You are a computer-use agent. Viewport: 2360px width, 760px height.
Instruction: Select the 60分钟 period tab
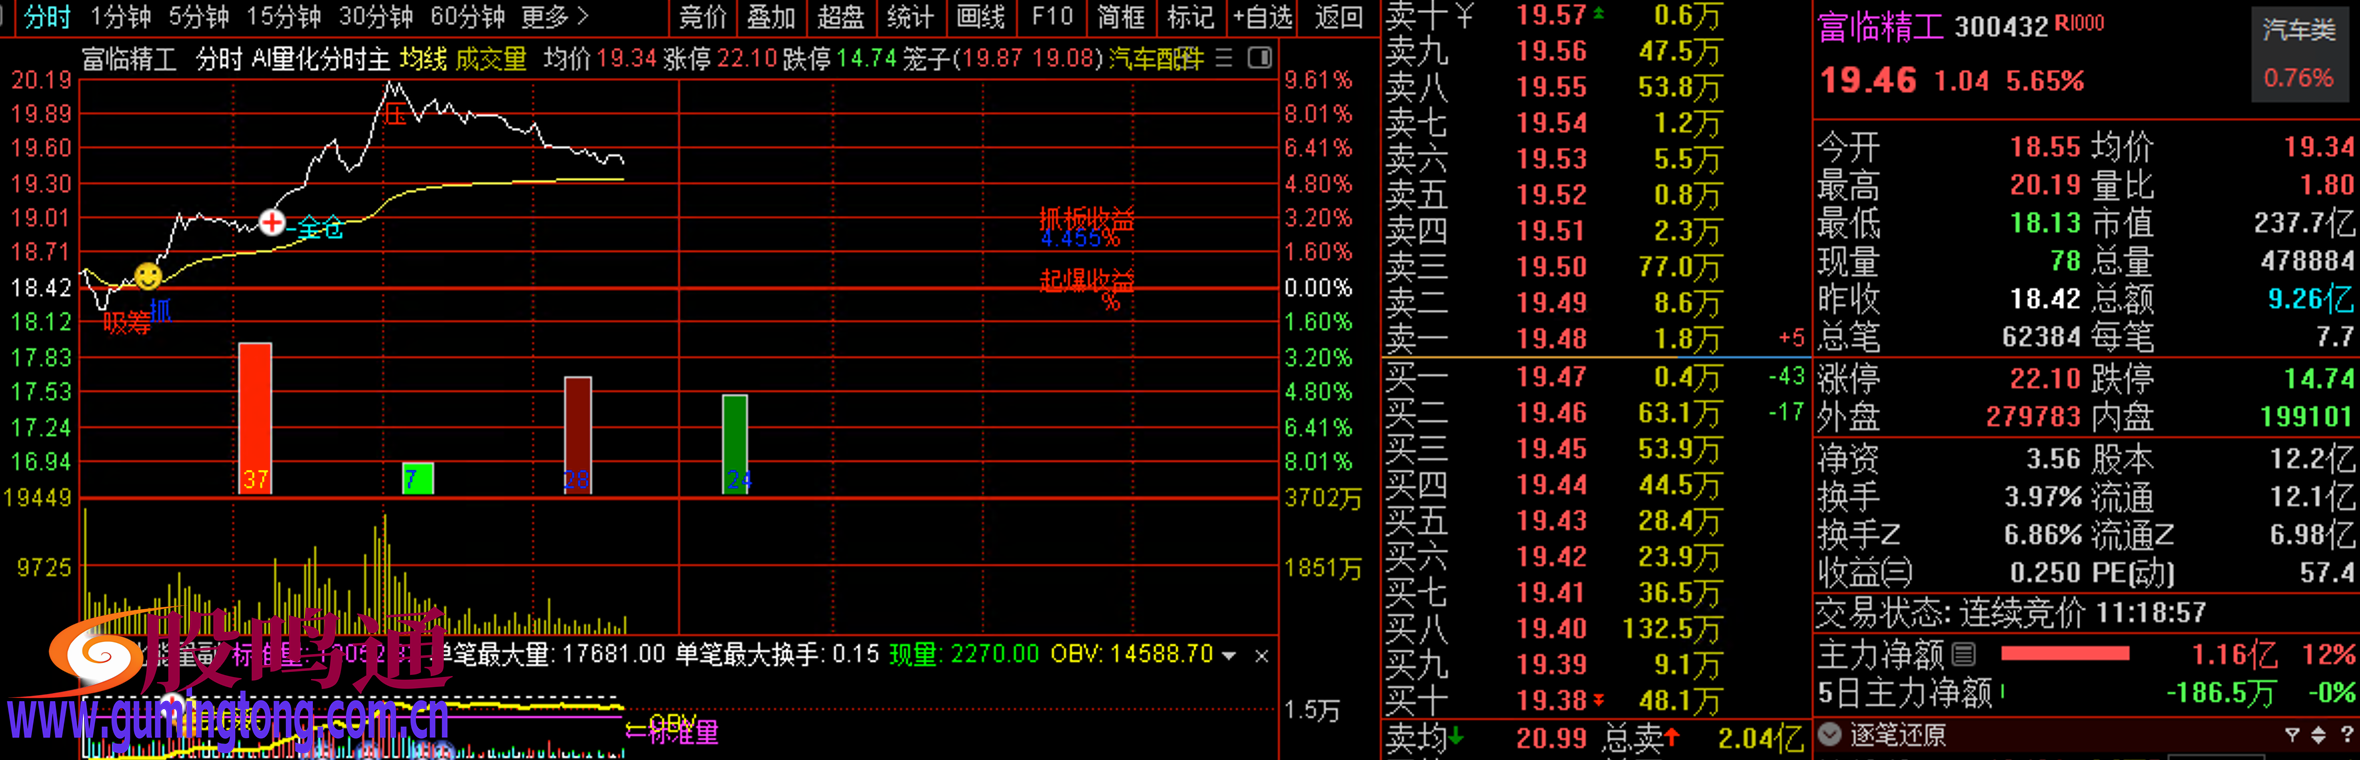click(467, 17)
